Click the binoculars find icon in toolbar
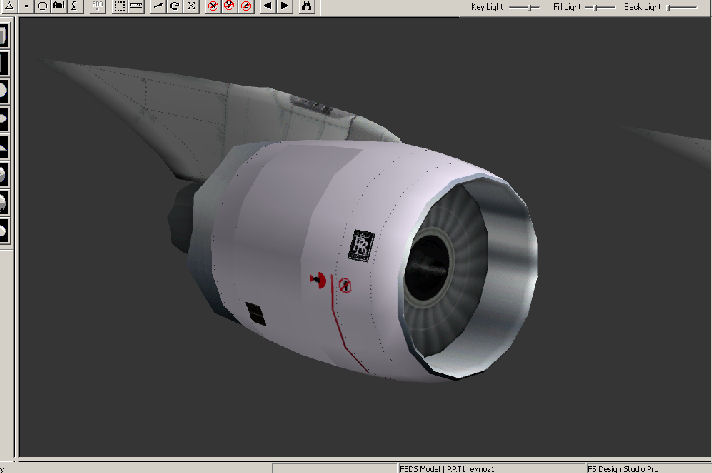712x473 pixels. [x=307, y=6]
